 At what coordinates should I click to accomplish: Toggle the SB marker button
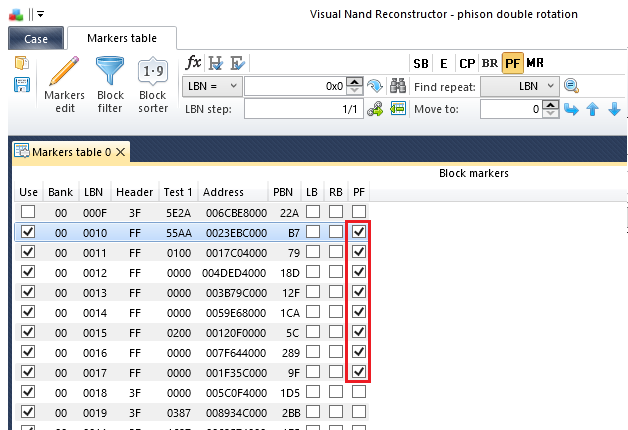tap(421, 63)
